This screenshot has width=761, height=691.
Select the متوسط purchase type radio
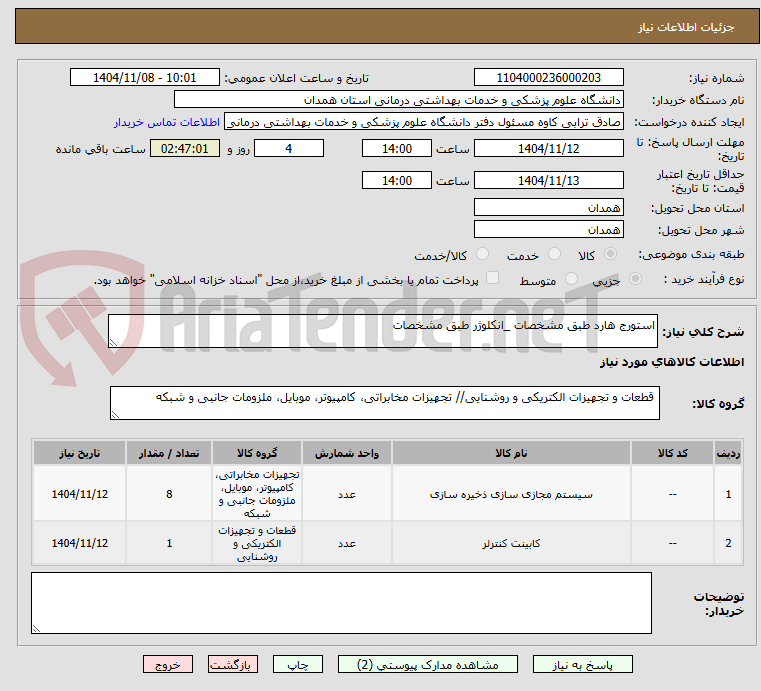point(571,279)
